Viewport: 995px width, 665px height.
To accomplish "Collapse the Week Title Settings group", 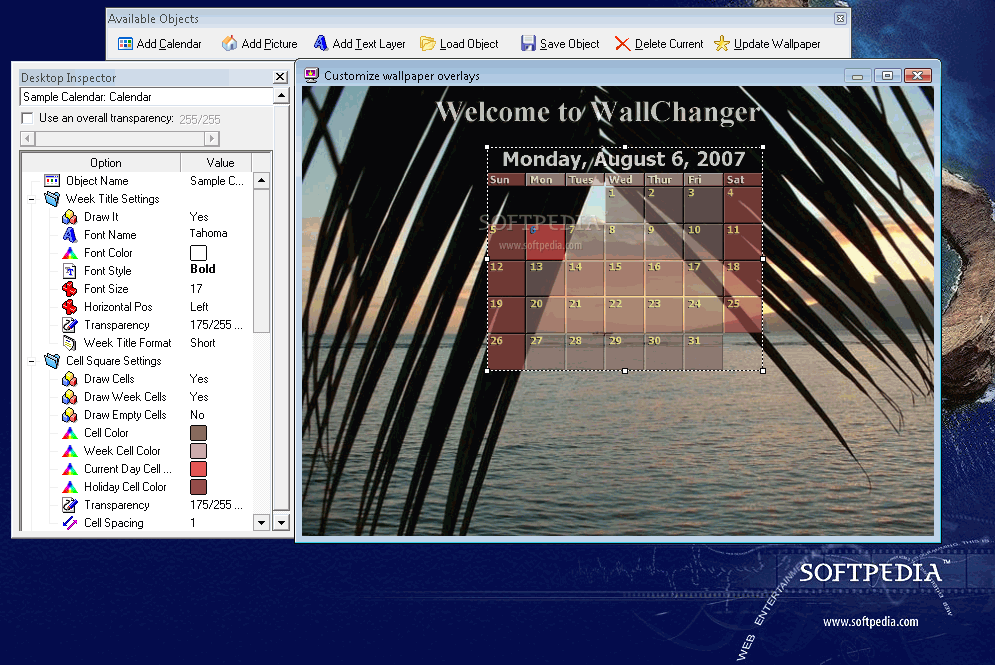I will 31,199.
